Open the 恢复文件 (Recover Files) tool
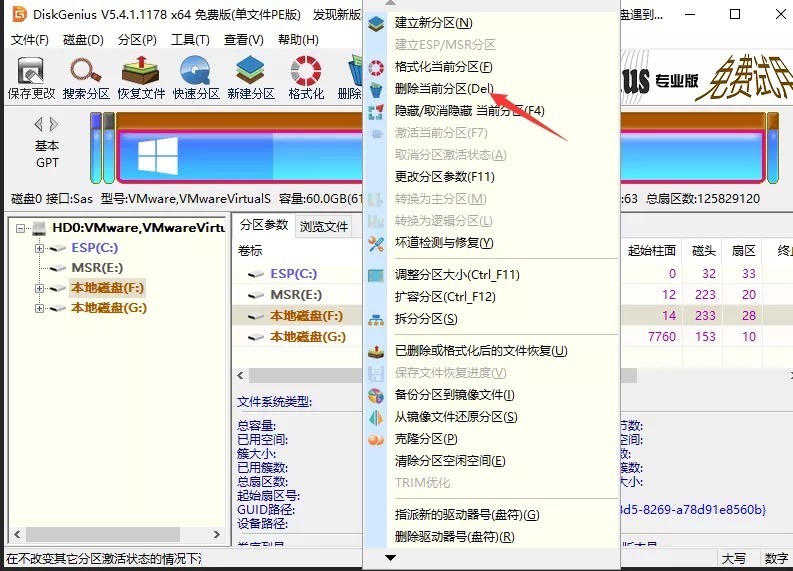The height and width of the screenshot is (571, 793). pyautogui.click(x=141, y=76)
